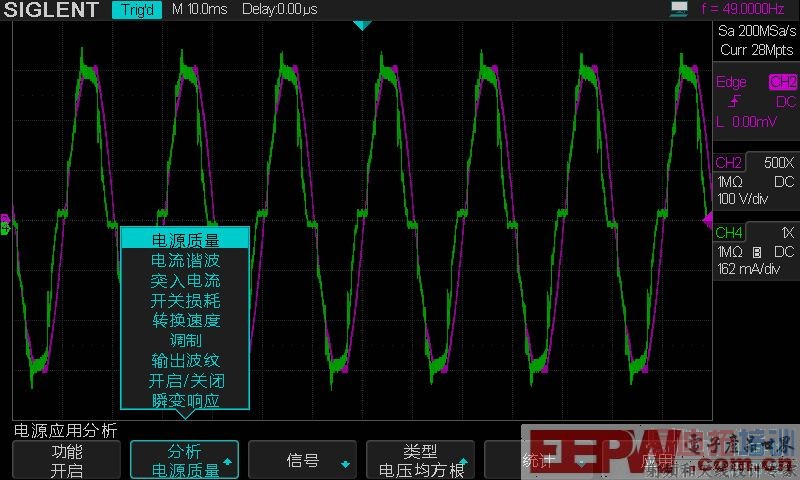Viewport: 800px width, 480px height.
Task: Open the 类型 电压均方根 selector
Action: pyautogui.click(x=420, y=460)
